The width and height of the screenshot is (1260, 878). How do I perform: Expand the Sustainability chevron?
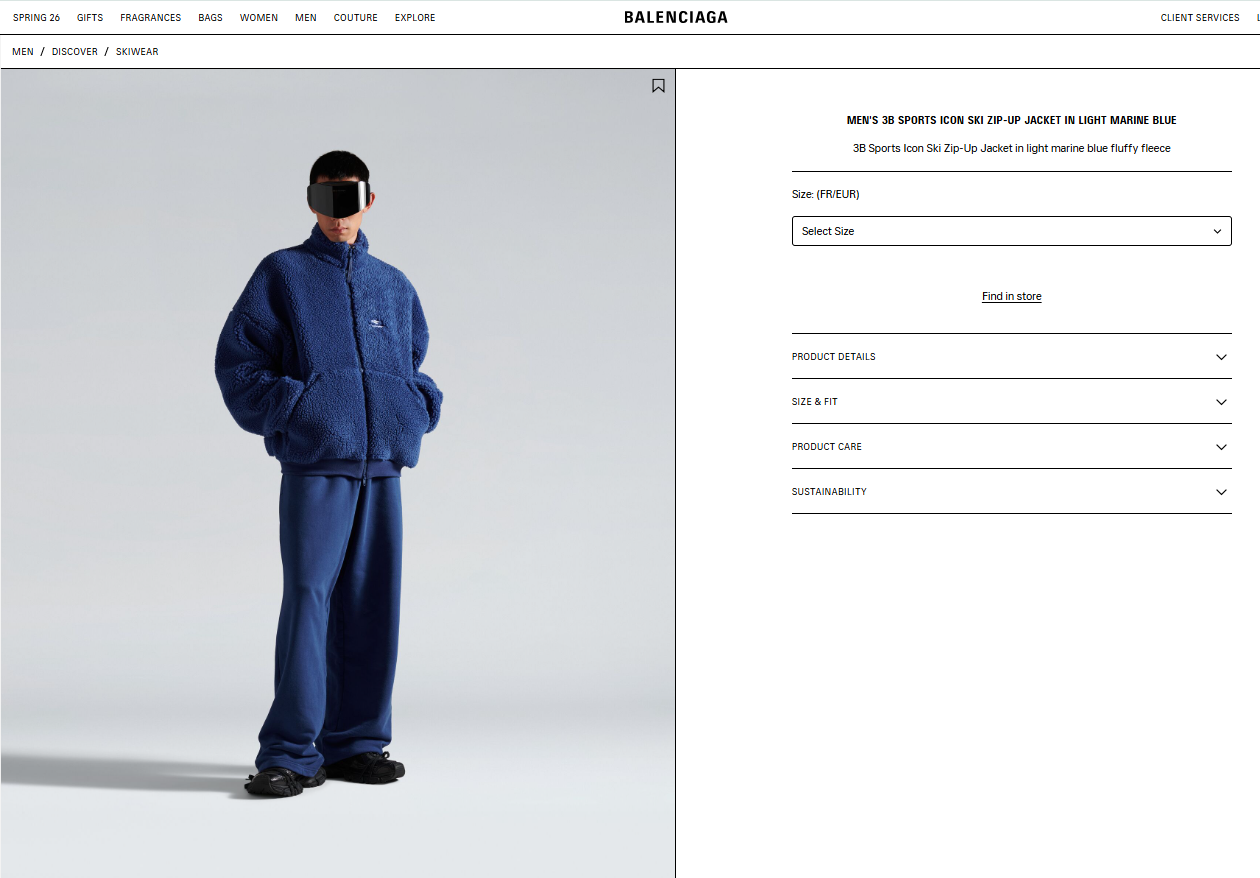click(1221, 492)
